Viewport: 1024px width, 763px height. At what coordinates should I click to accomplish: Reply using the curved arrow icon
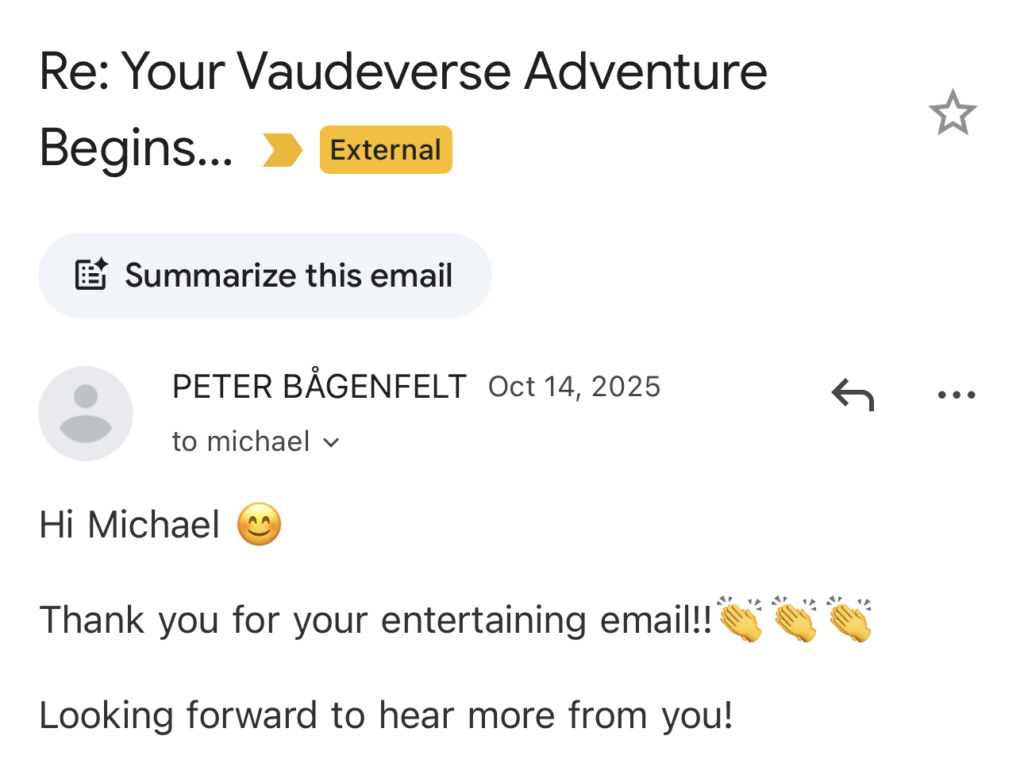tap(852, 397)
